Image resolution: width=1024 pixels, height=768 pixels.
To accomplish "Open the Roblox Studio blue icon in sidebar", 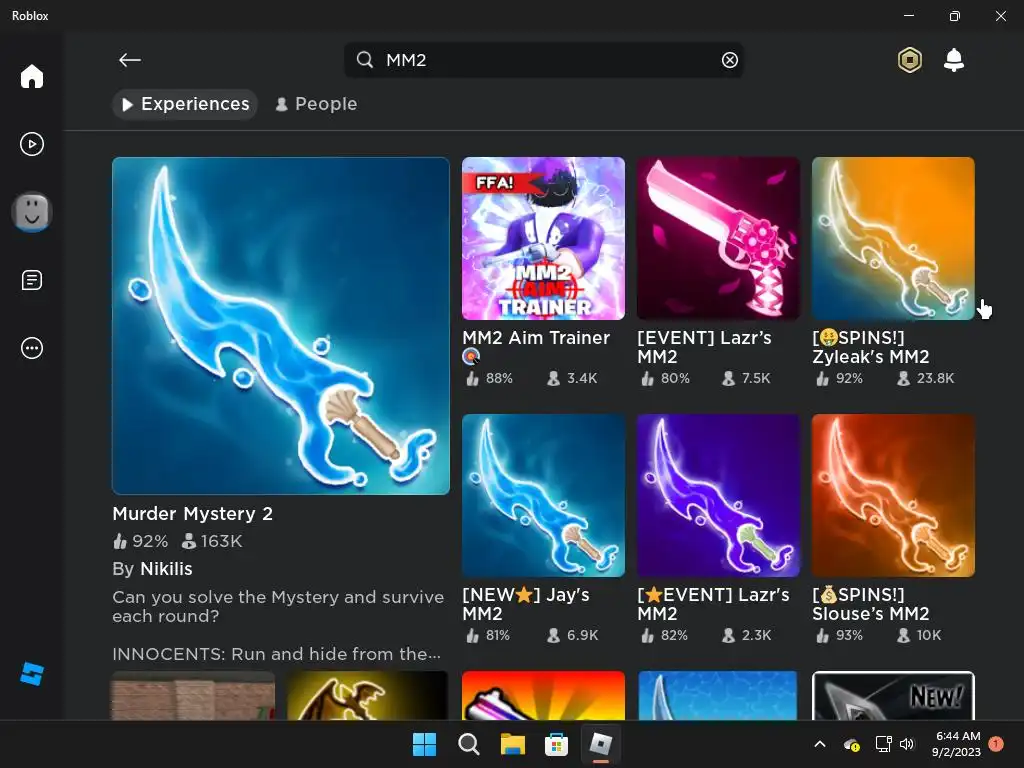I will pyautogui.click(x=31, y=673).
